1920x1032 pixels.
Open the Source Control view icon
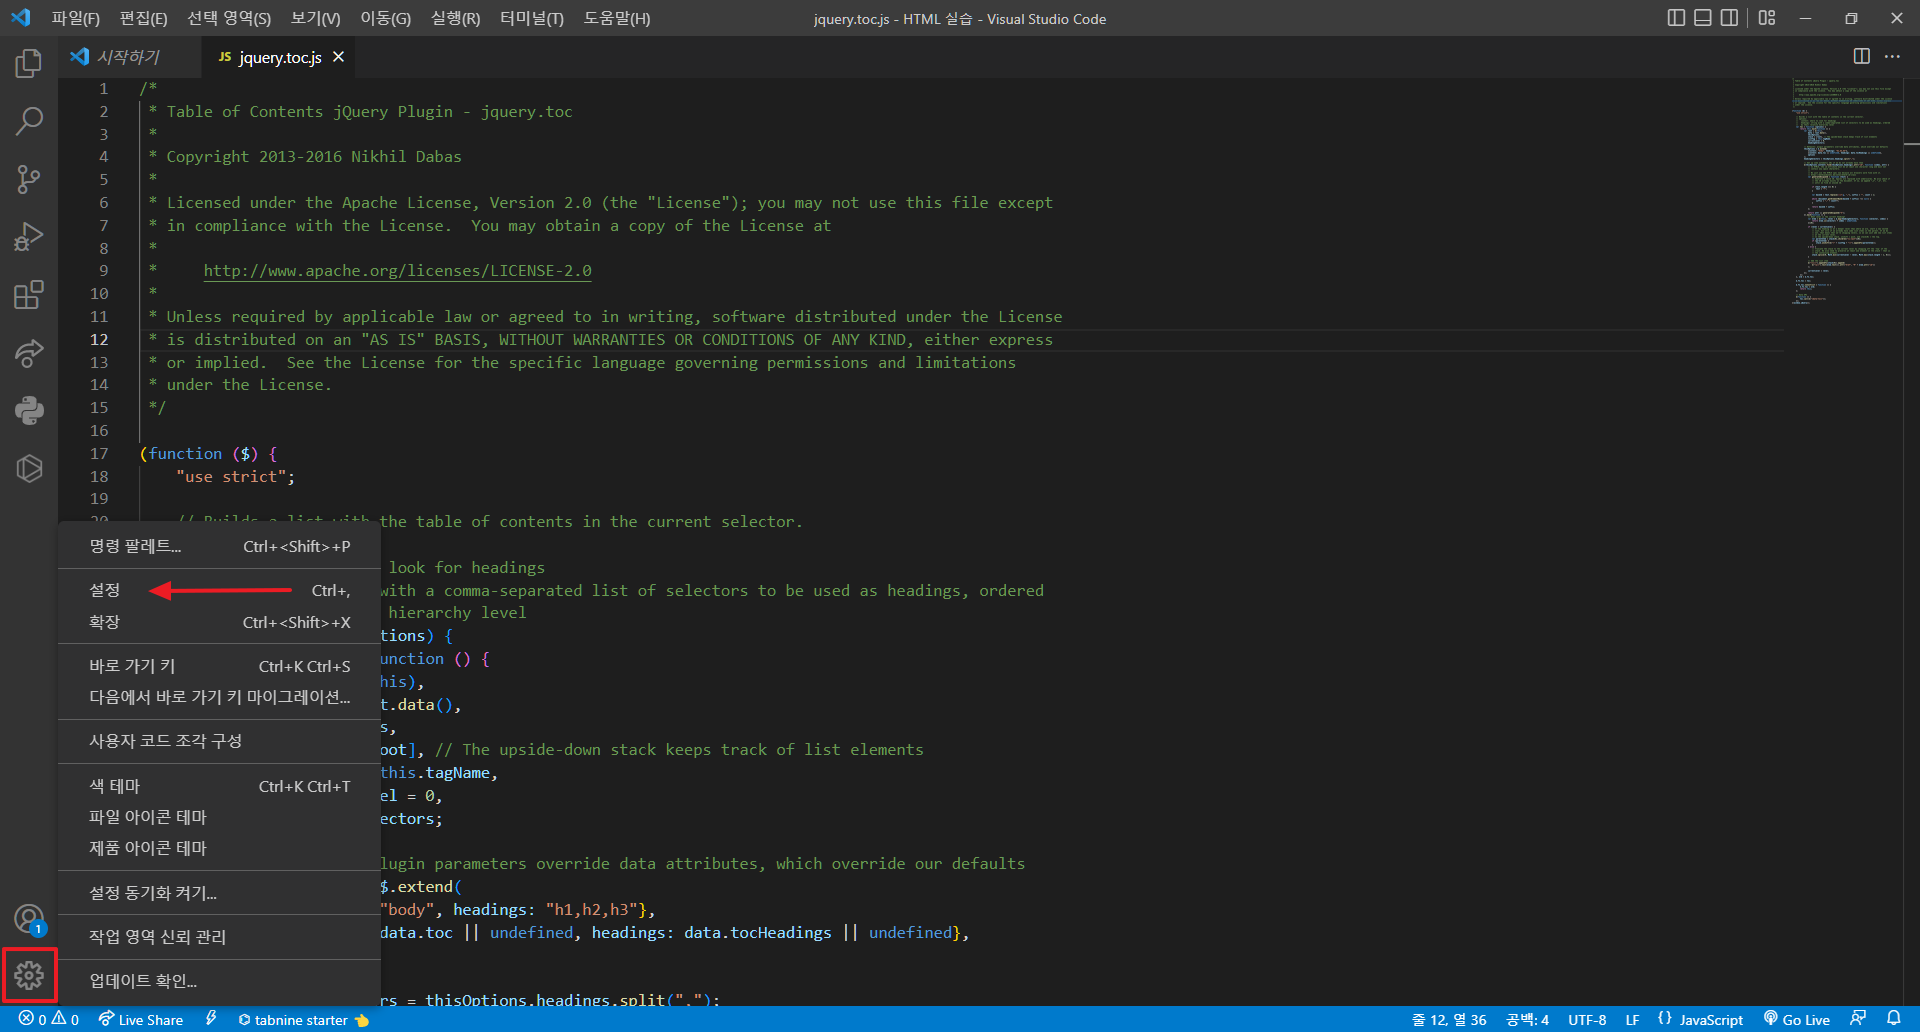click(x=29, y=179)
